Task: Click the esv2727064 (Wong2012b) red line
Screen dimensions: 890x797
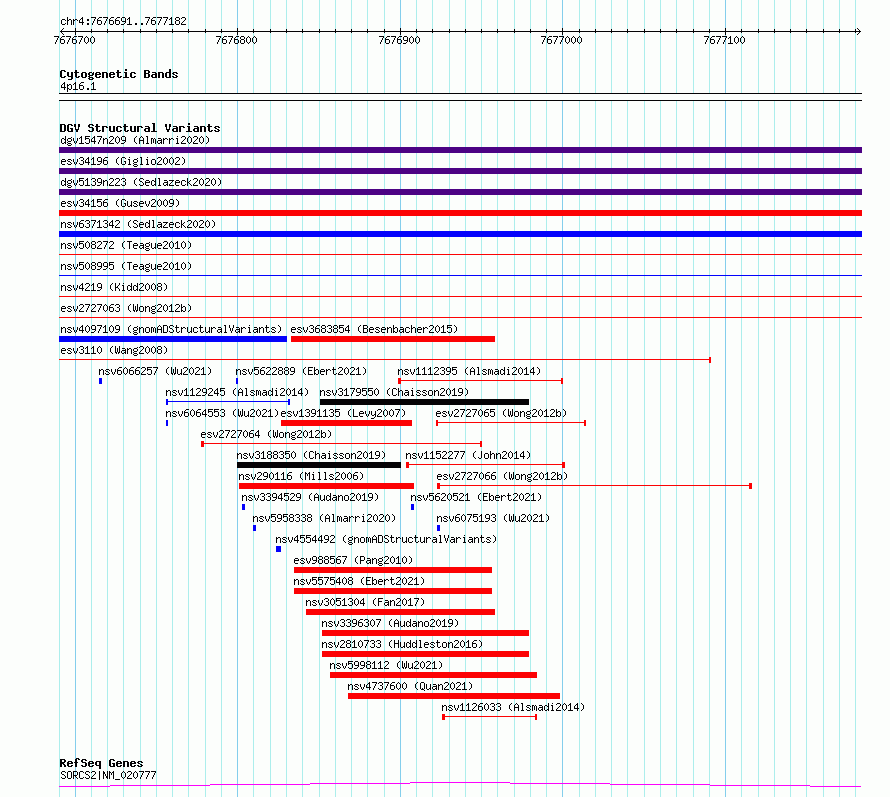Action: coord(342,444)
